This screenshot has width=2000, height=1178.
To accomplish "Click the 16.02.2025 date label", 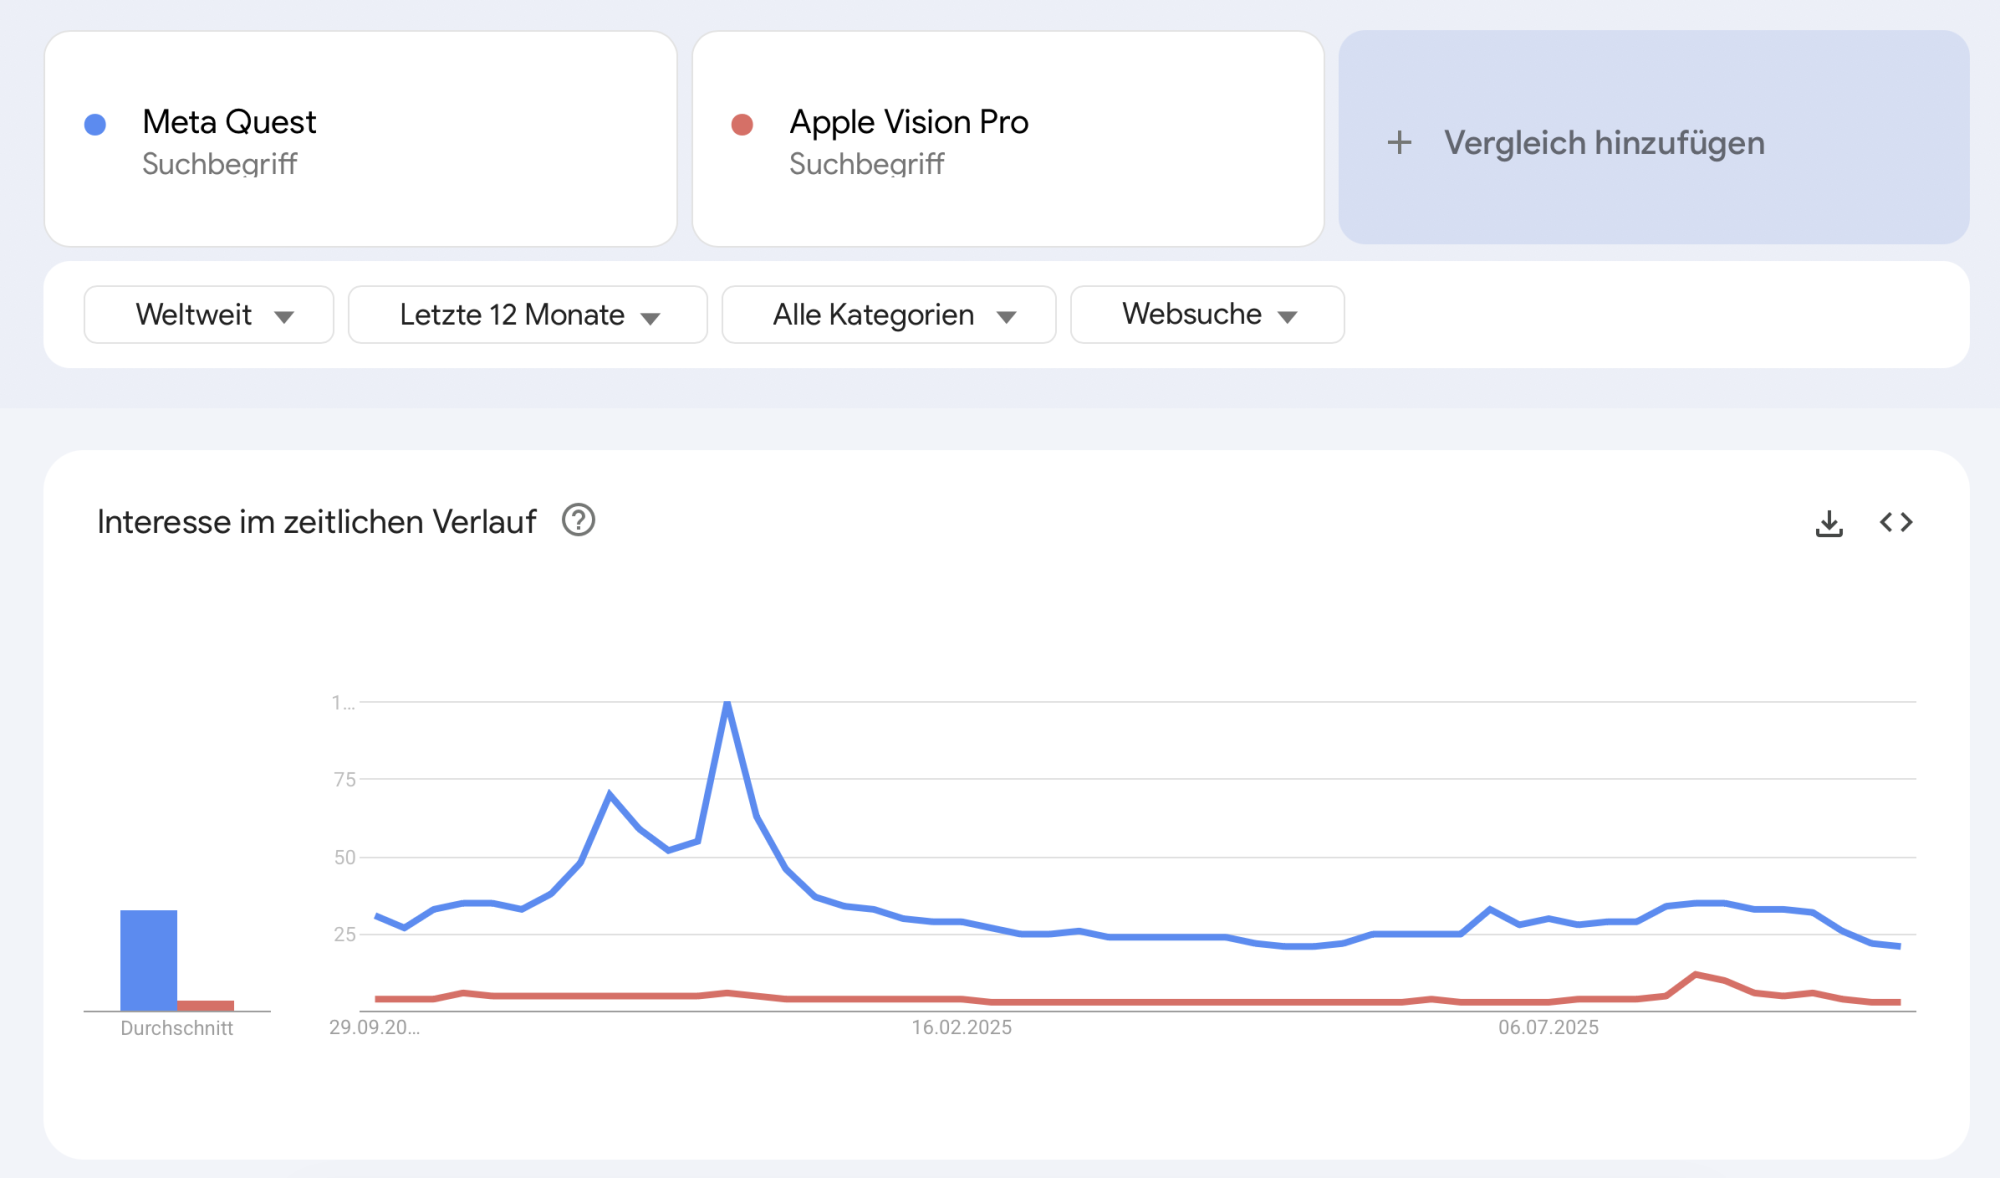I will coord(961,1027).
